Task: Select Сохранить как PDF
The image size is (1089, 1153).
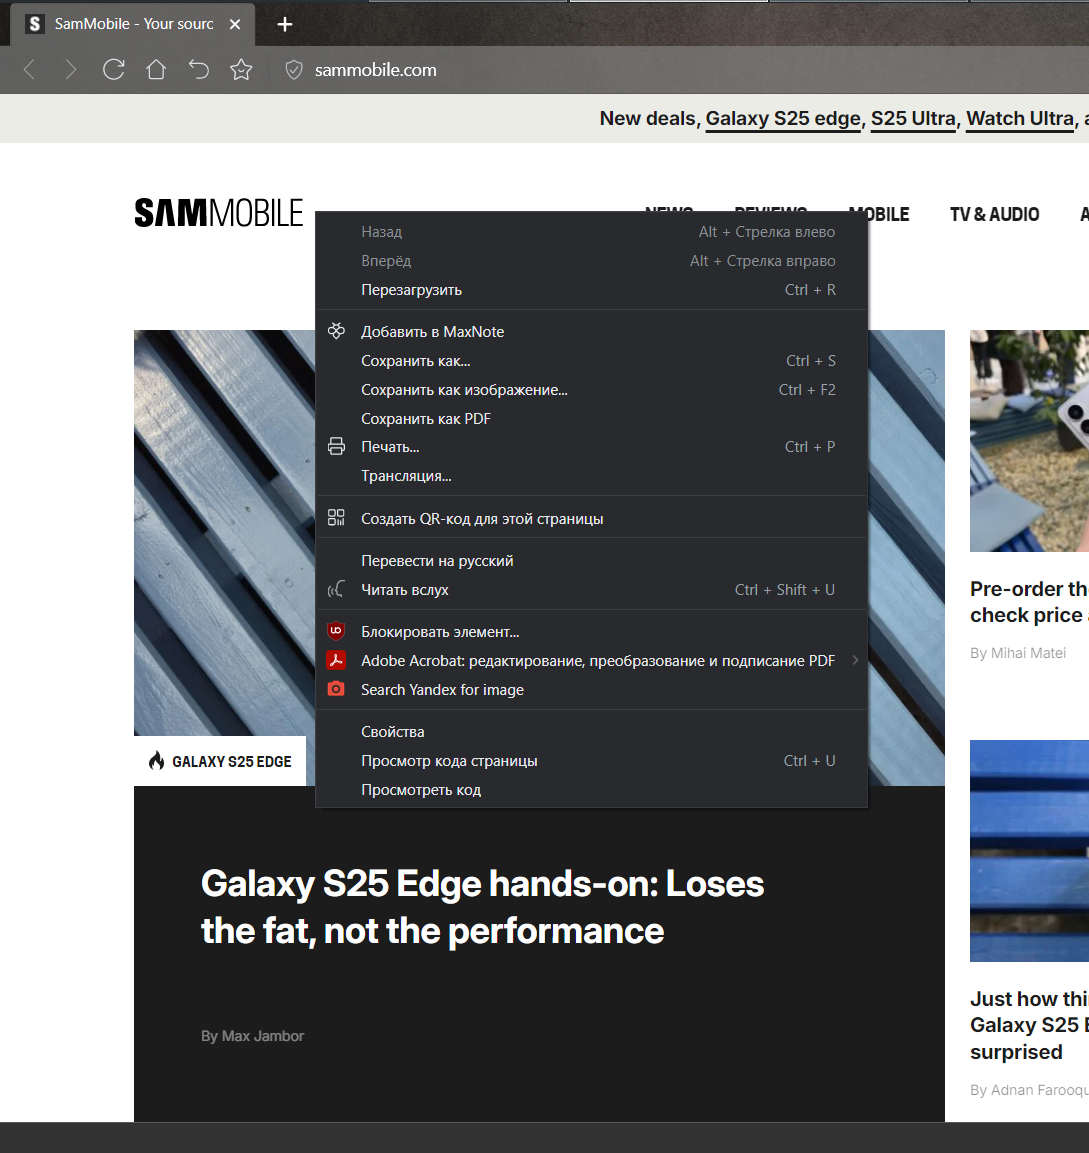Action: [x=591, y=418]
